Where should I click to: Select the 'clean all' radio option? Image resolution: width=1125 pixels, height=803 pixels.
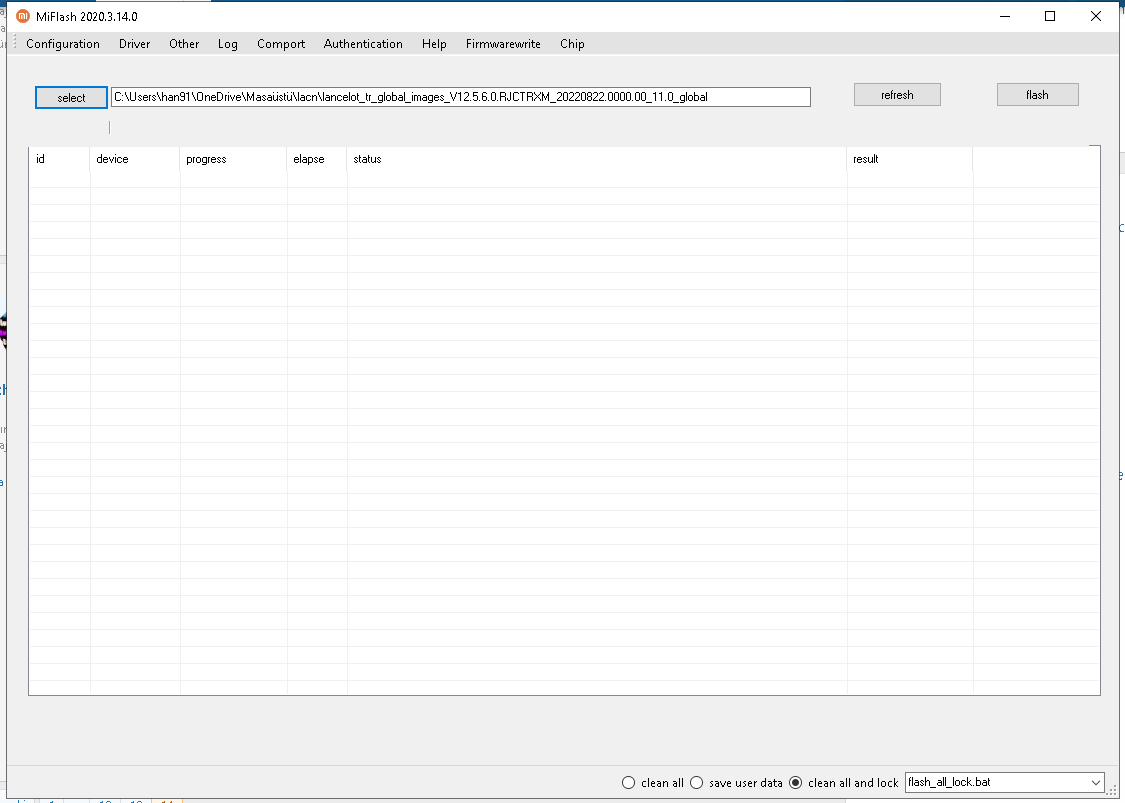click(x=653, y=782)
